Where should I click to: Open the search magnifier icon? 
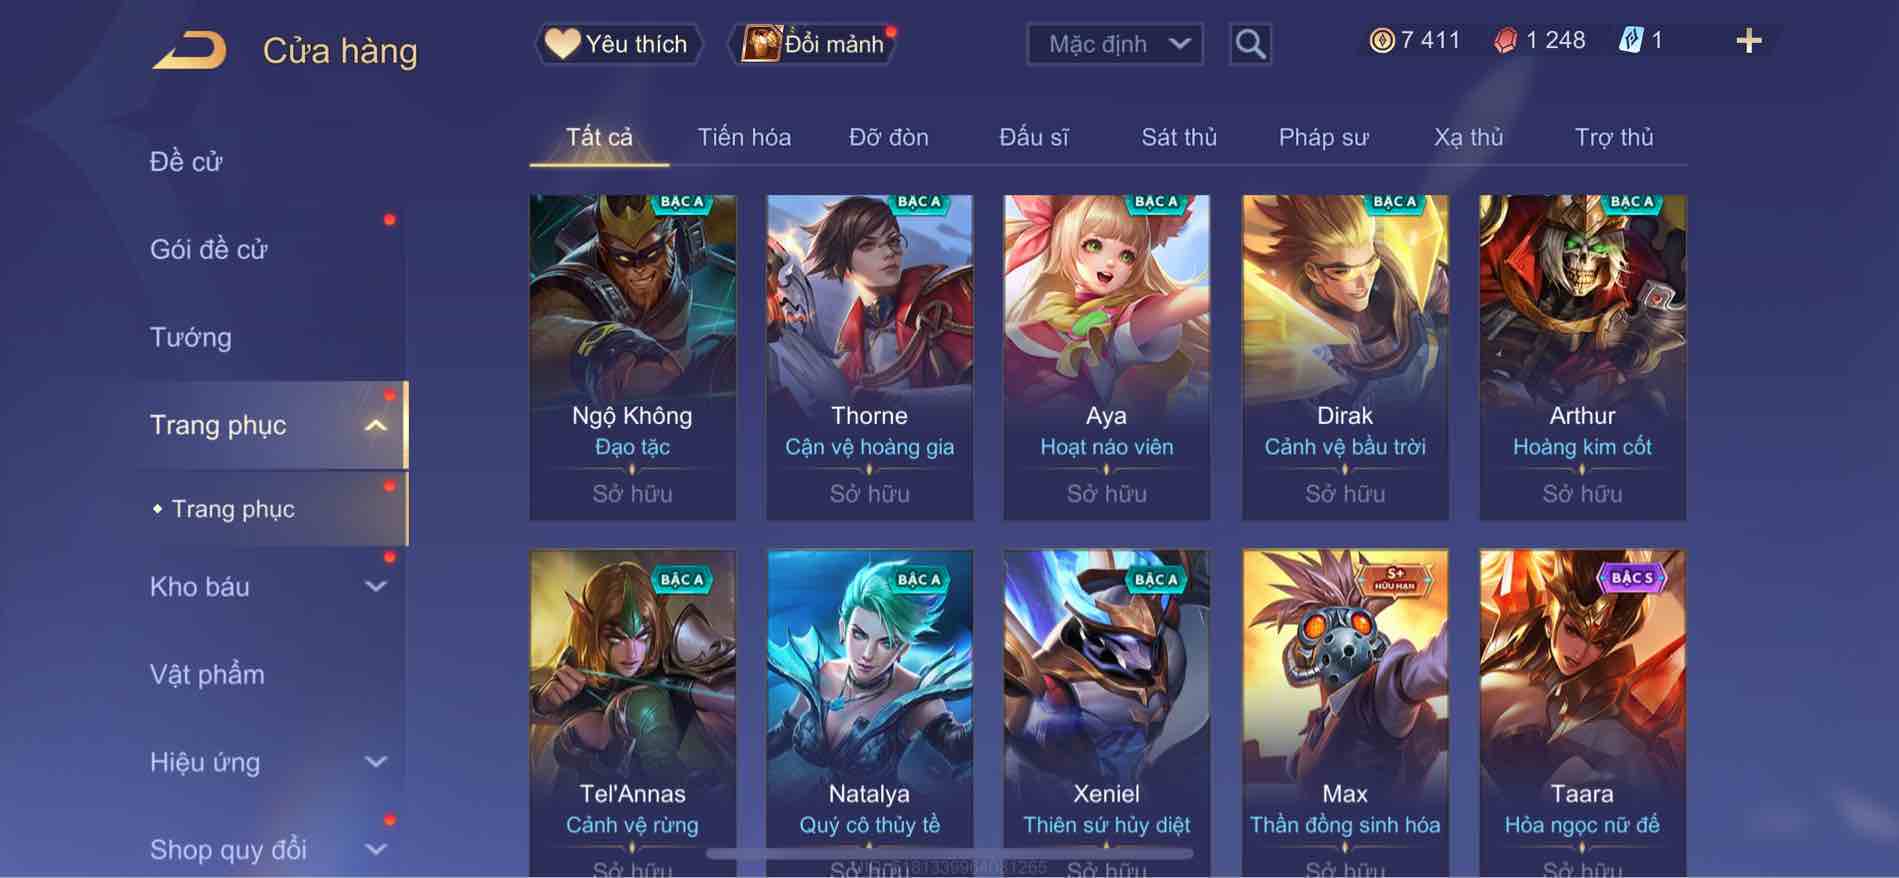pos(1250,44)
